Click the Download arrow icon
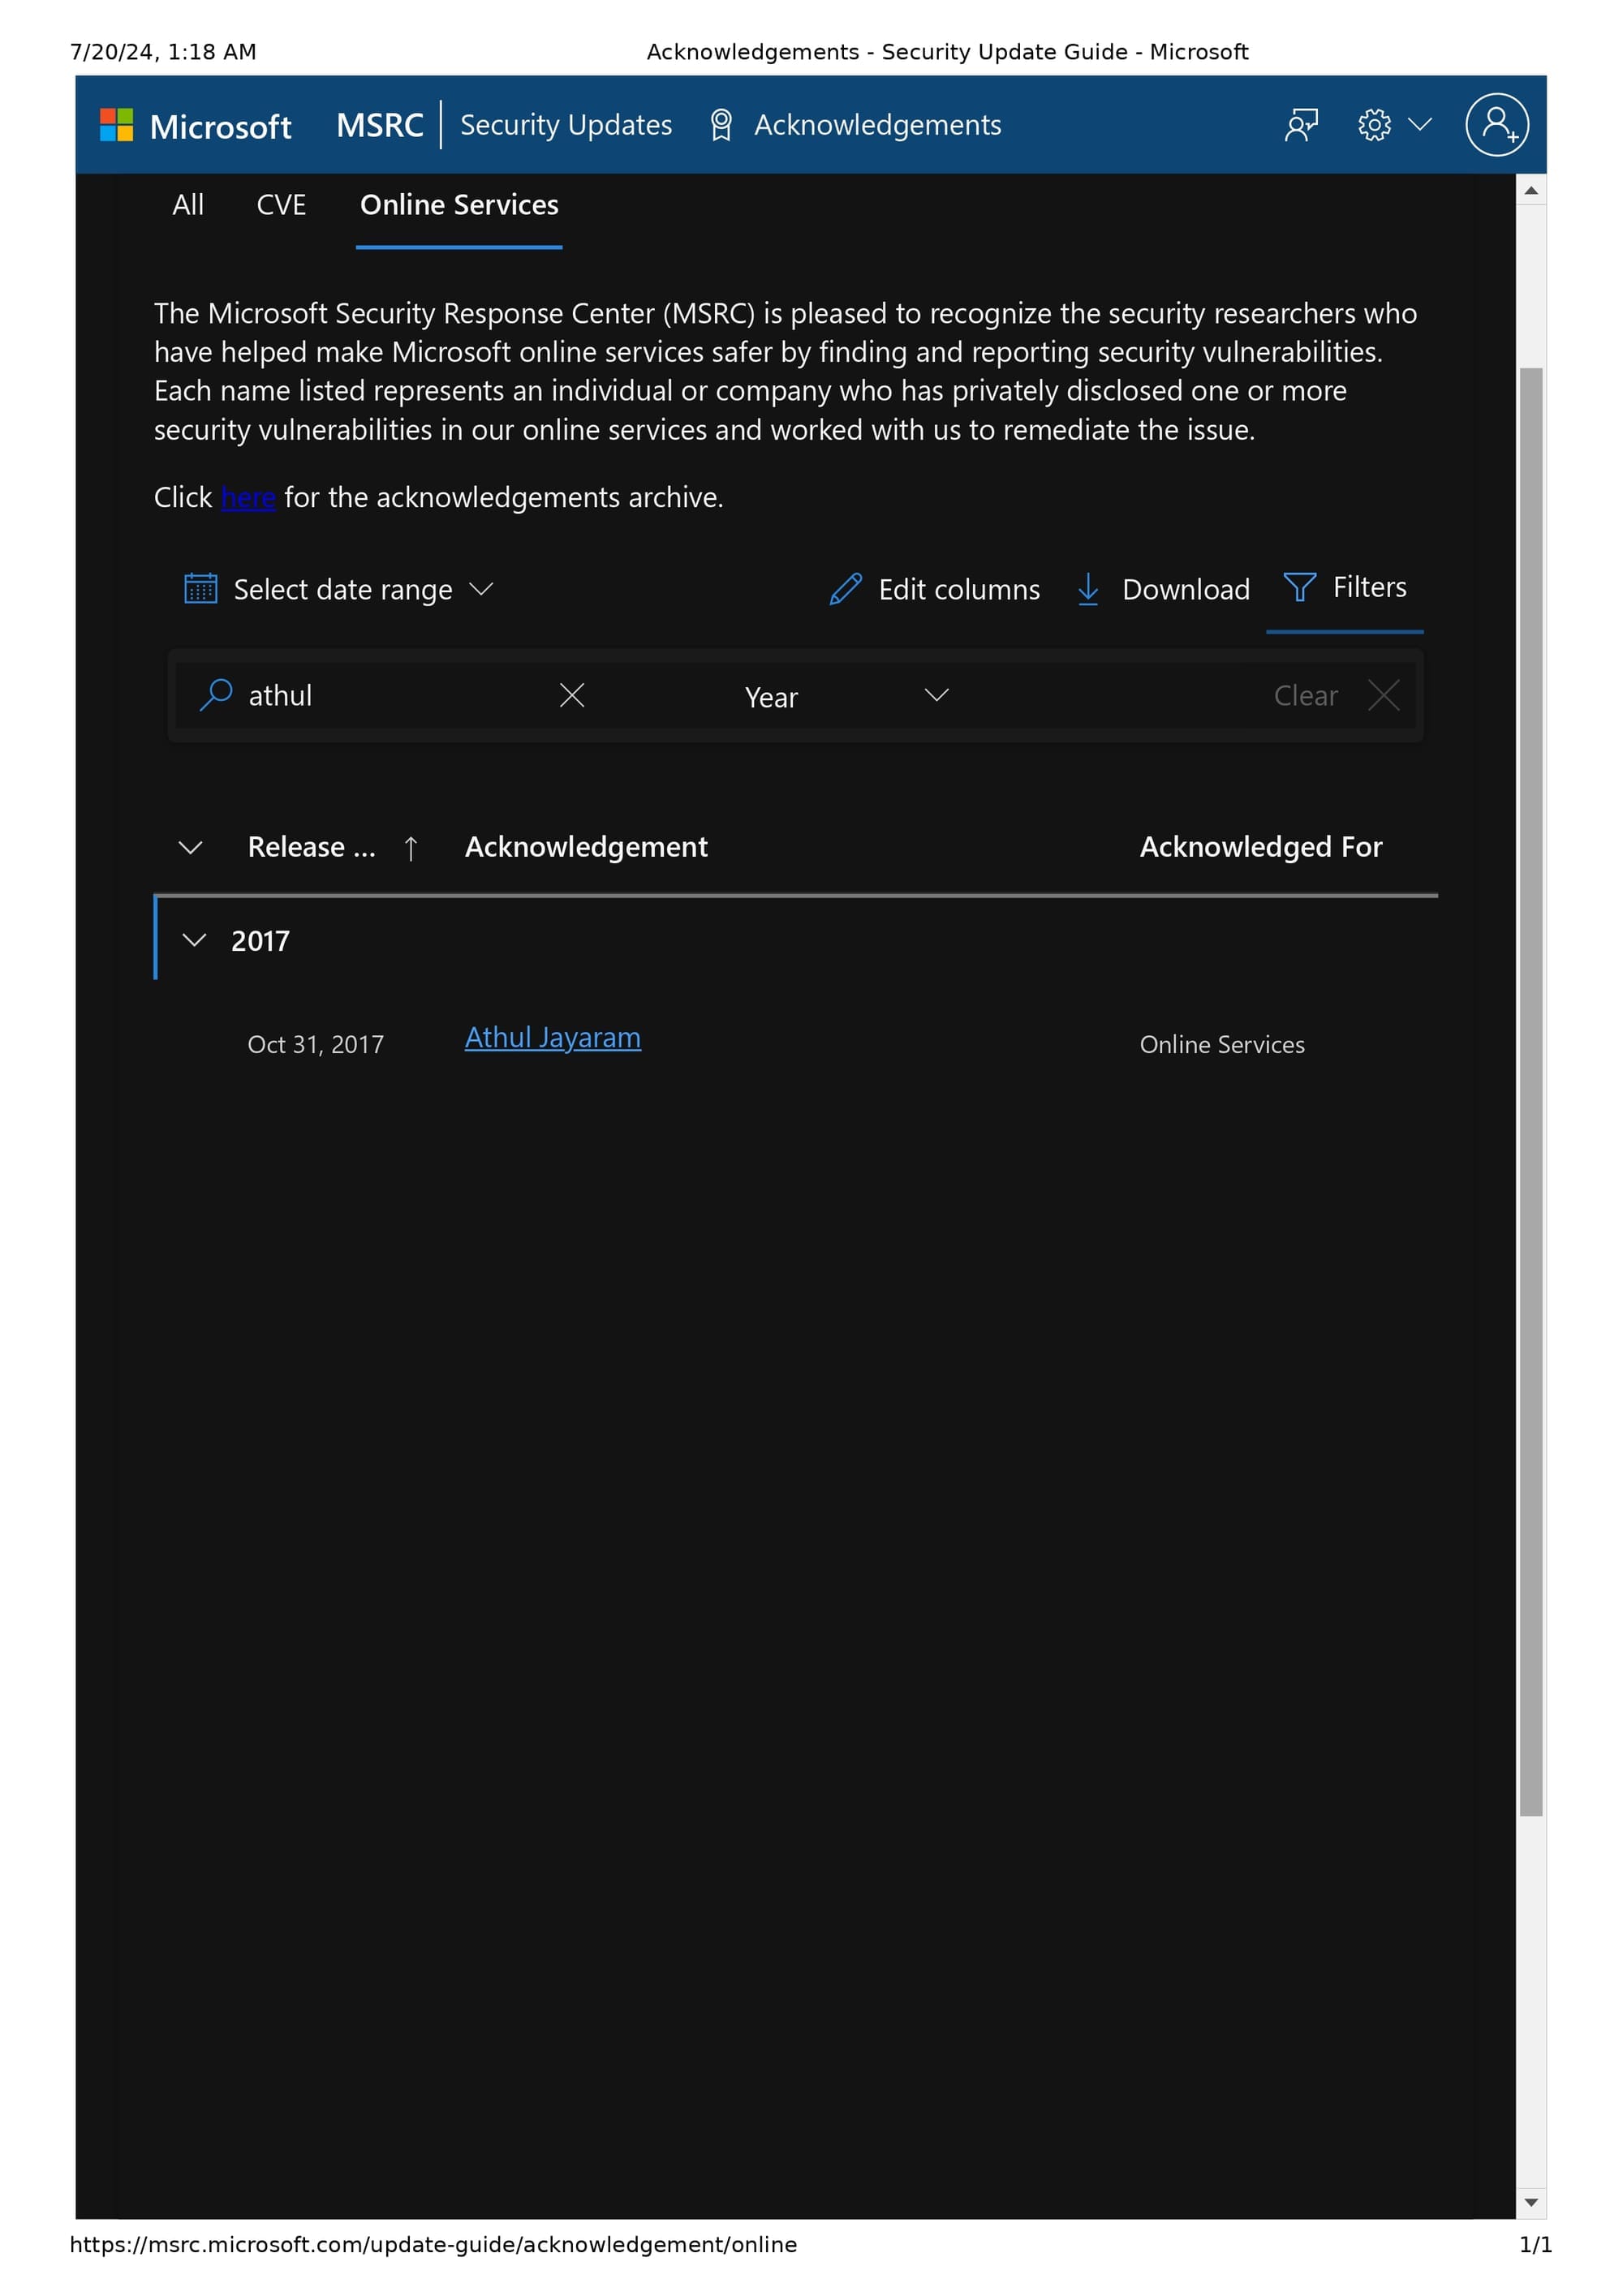 pos(1088,589)
